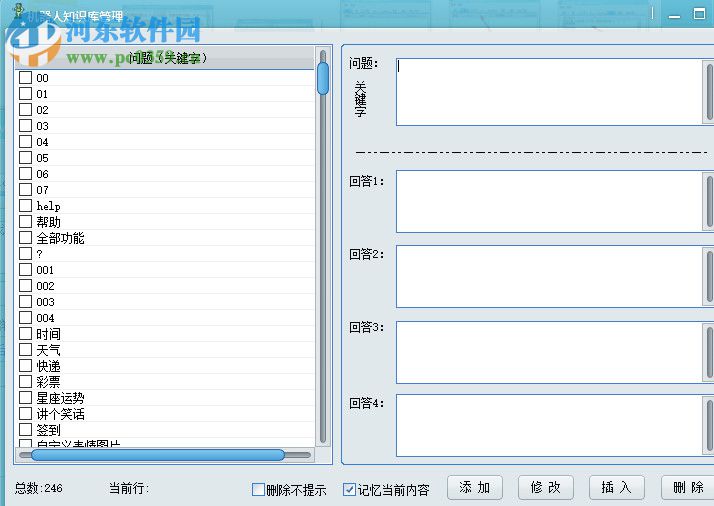Select the checkbox for 05
Image resolution: width=714 pixels, height=506 pixels.
[26, 158]
